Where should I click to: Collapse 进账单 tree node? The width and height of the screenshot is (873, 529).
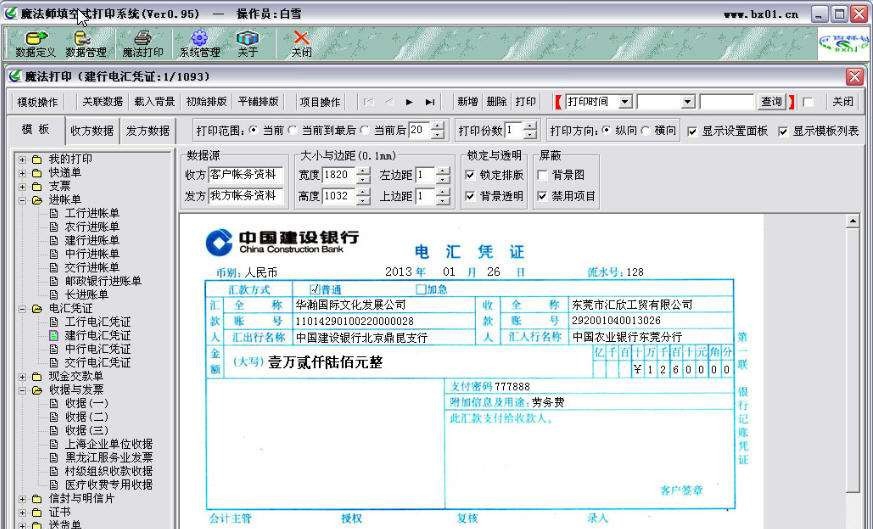pos(22,200)
